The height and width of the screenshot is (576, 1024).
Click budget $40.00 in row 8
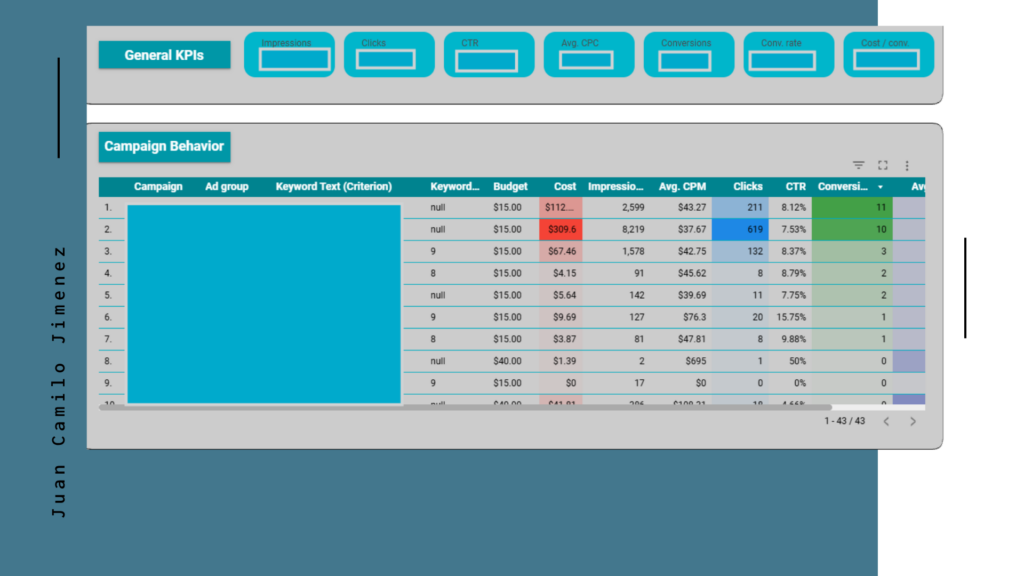[507, 361]
